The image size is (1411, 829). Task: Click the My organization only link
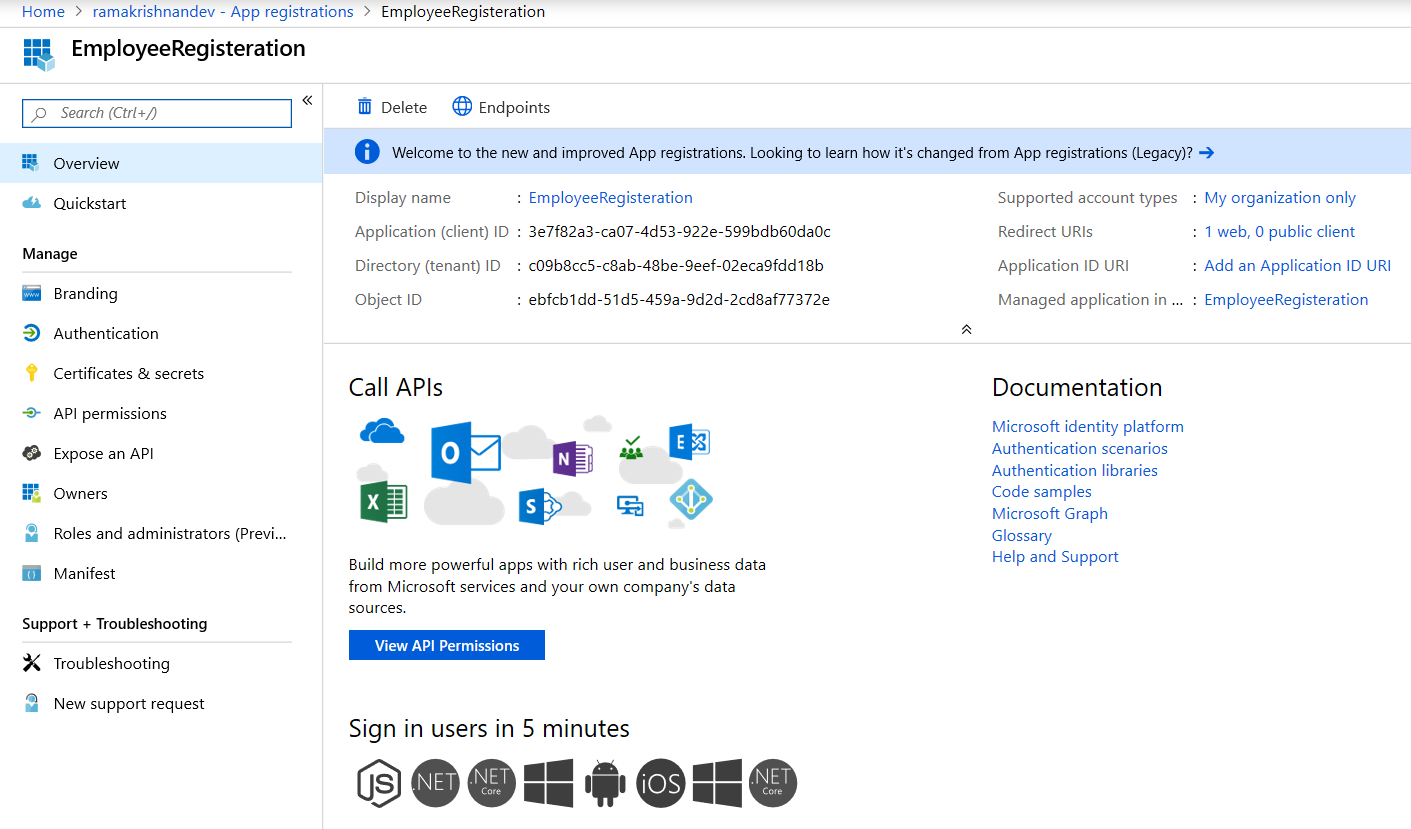point(1280,198)
